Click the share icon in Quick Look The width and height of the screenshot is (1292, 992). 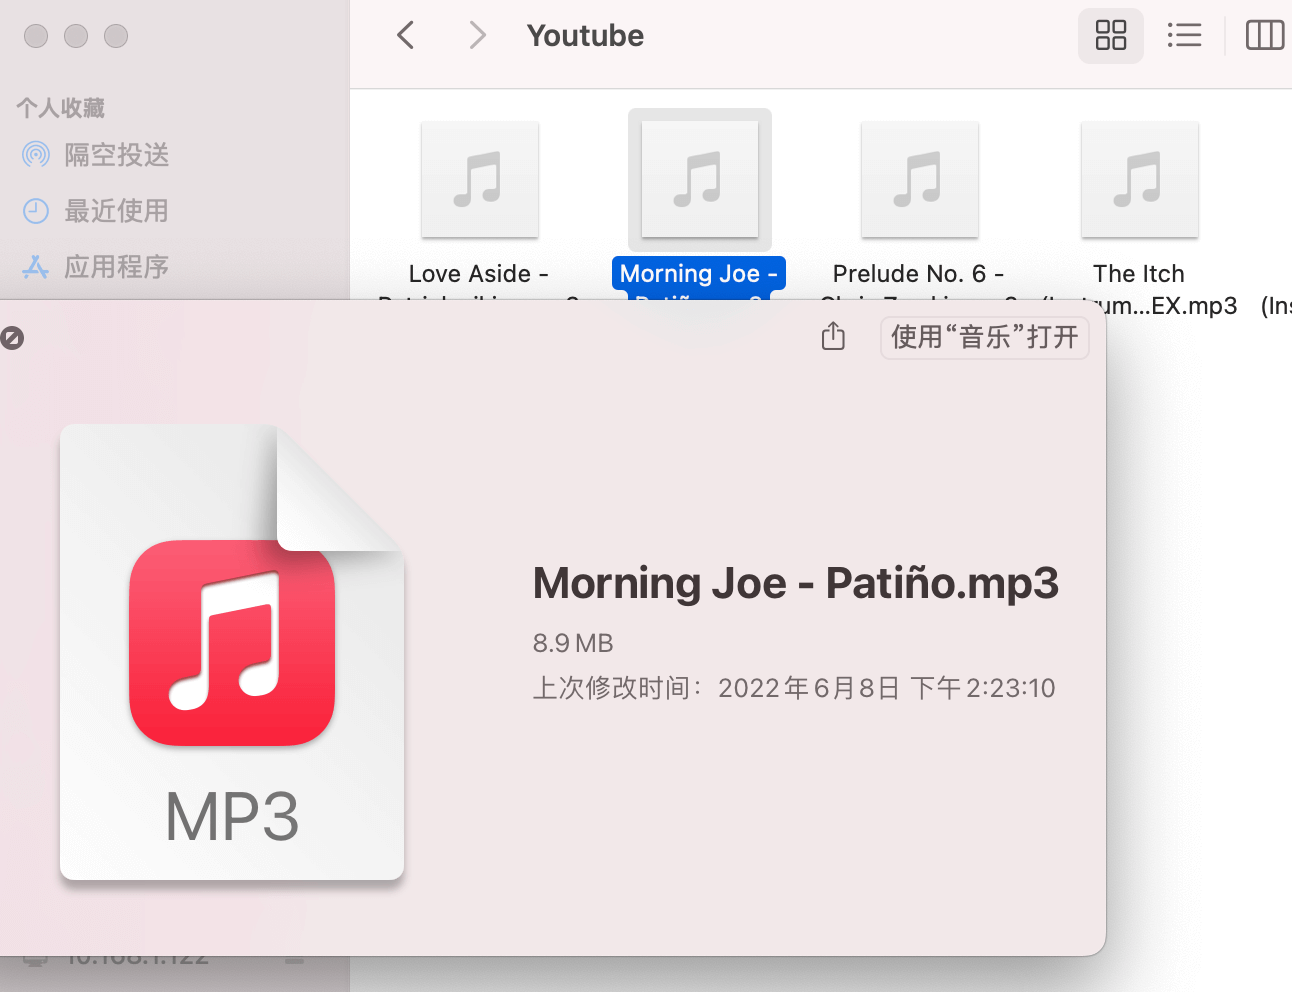pos(833,337)
